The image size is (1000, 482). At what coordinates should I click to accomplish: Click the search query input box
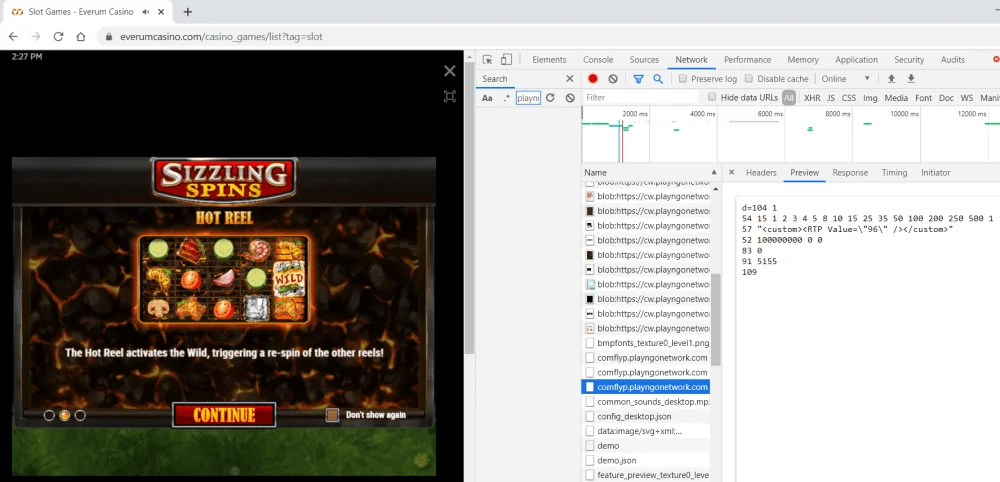click(x=528, y=98)
